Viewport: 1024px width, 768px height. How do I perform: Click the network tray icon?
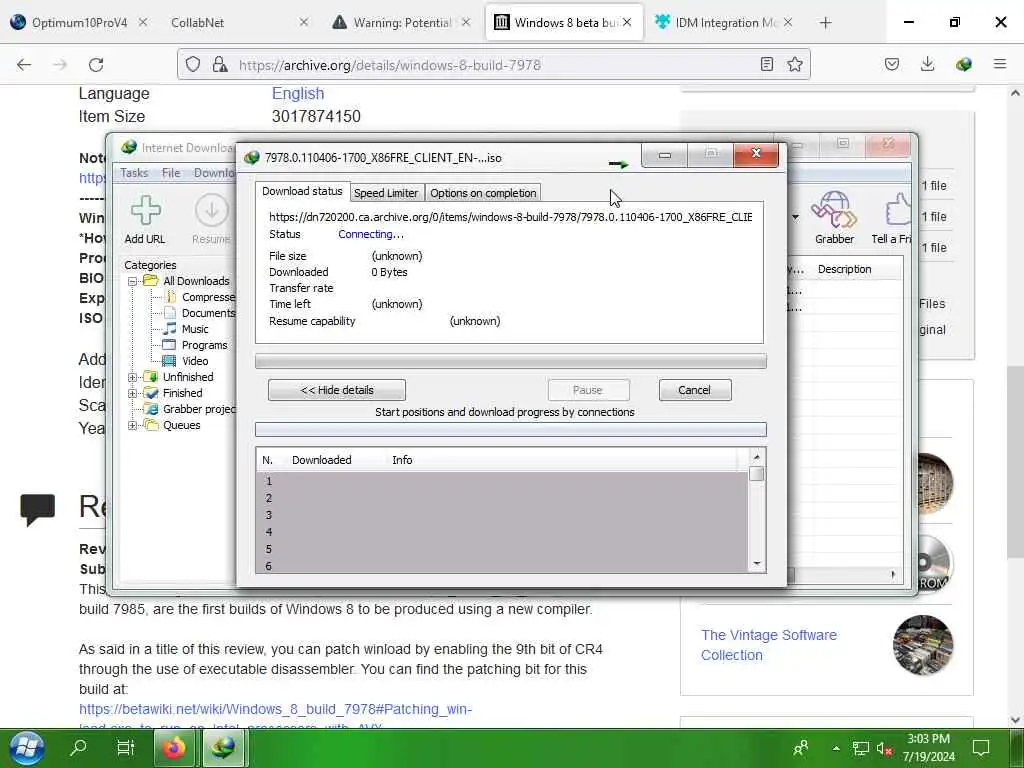click(861, 748)
